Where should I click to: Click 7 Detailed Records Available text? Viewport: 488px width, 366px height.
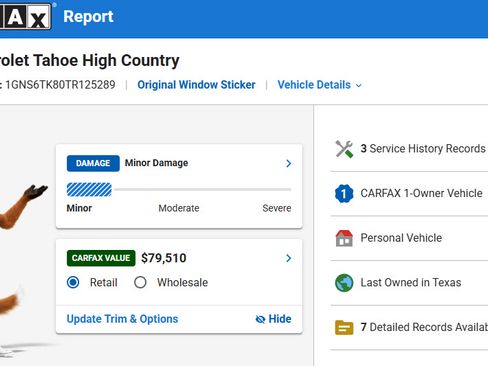[x=424, y=327]
